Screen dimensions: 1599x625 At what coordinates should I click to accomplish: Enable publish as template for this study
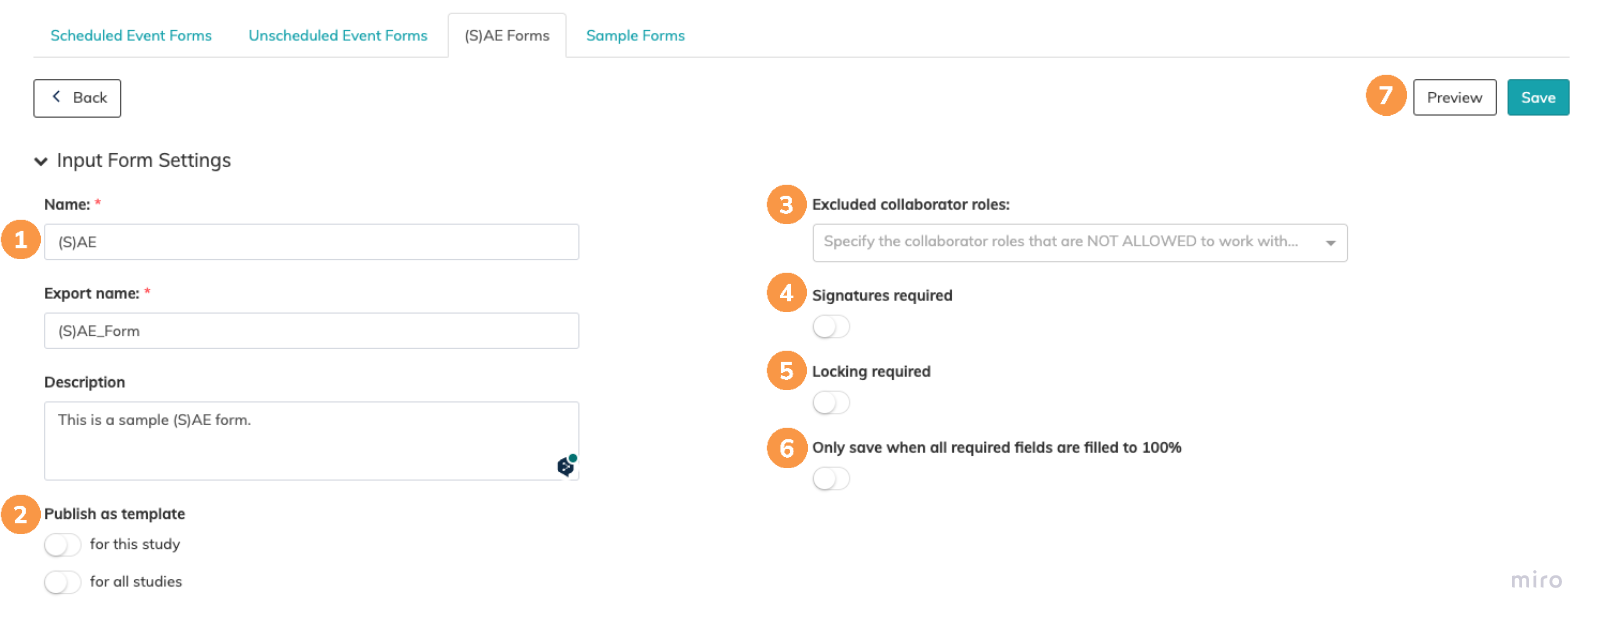coord(62,545)
